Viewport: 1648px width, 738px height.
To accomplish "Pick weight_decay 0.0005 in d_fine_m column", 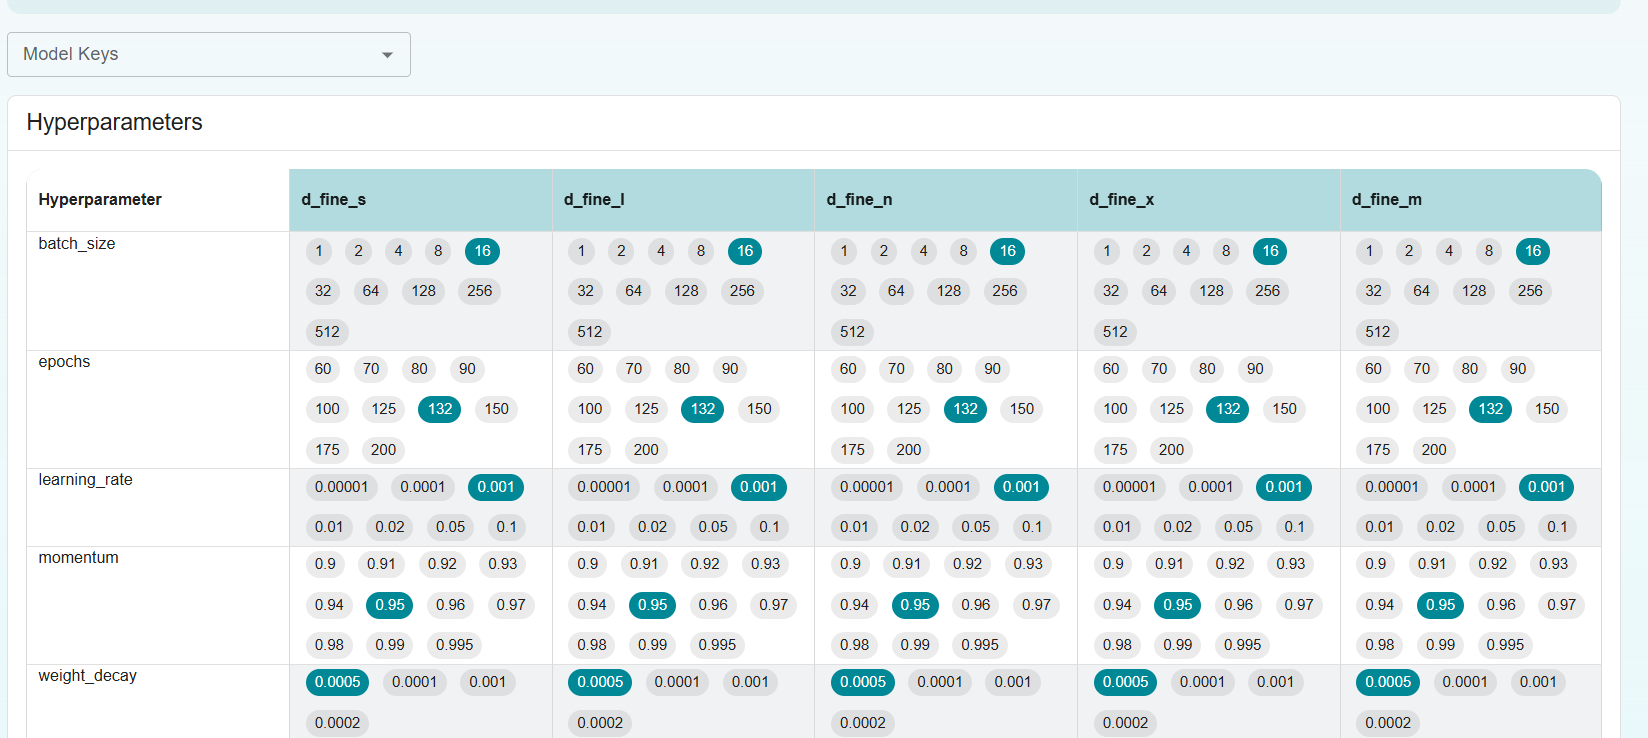I will (x=1388, y=682).
